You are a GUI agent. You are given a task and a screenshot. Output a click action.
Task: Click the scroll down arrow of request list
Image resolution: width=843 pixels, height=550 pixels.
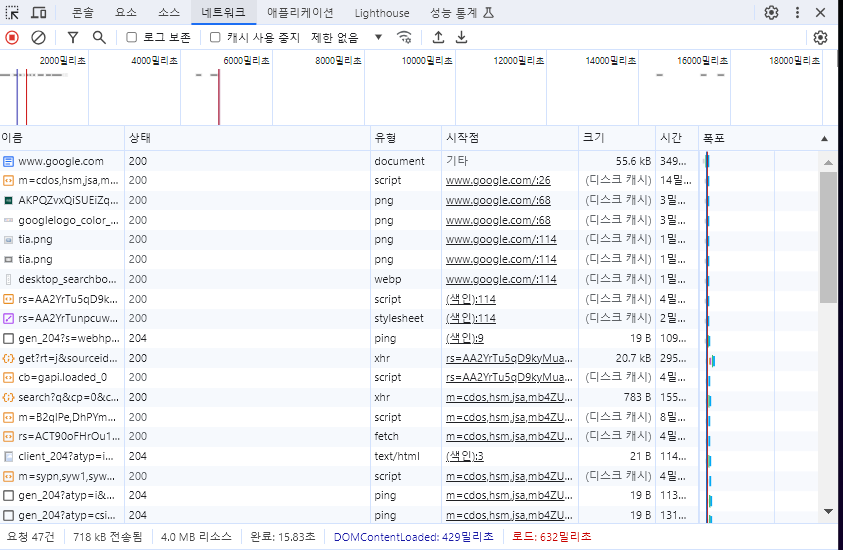pos(828,511)
